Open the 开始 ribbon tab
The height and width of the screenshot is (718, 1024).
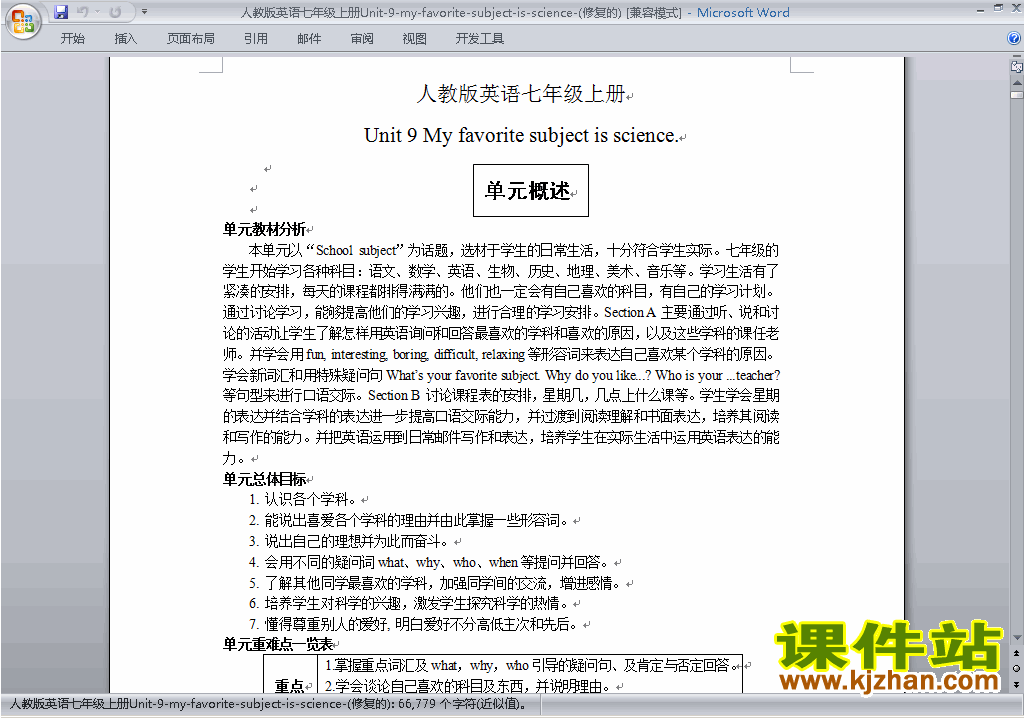pos(72,39)
